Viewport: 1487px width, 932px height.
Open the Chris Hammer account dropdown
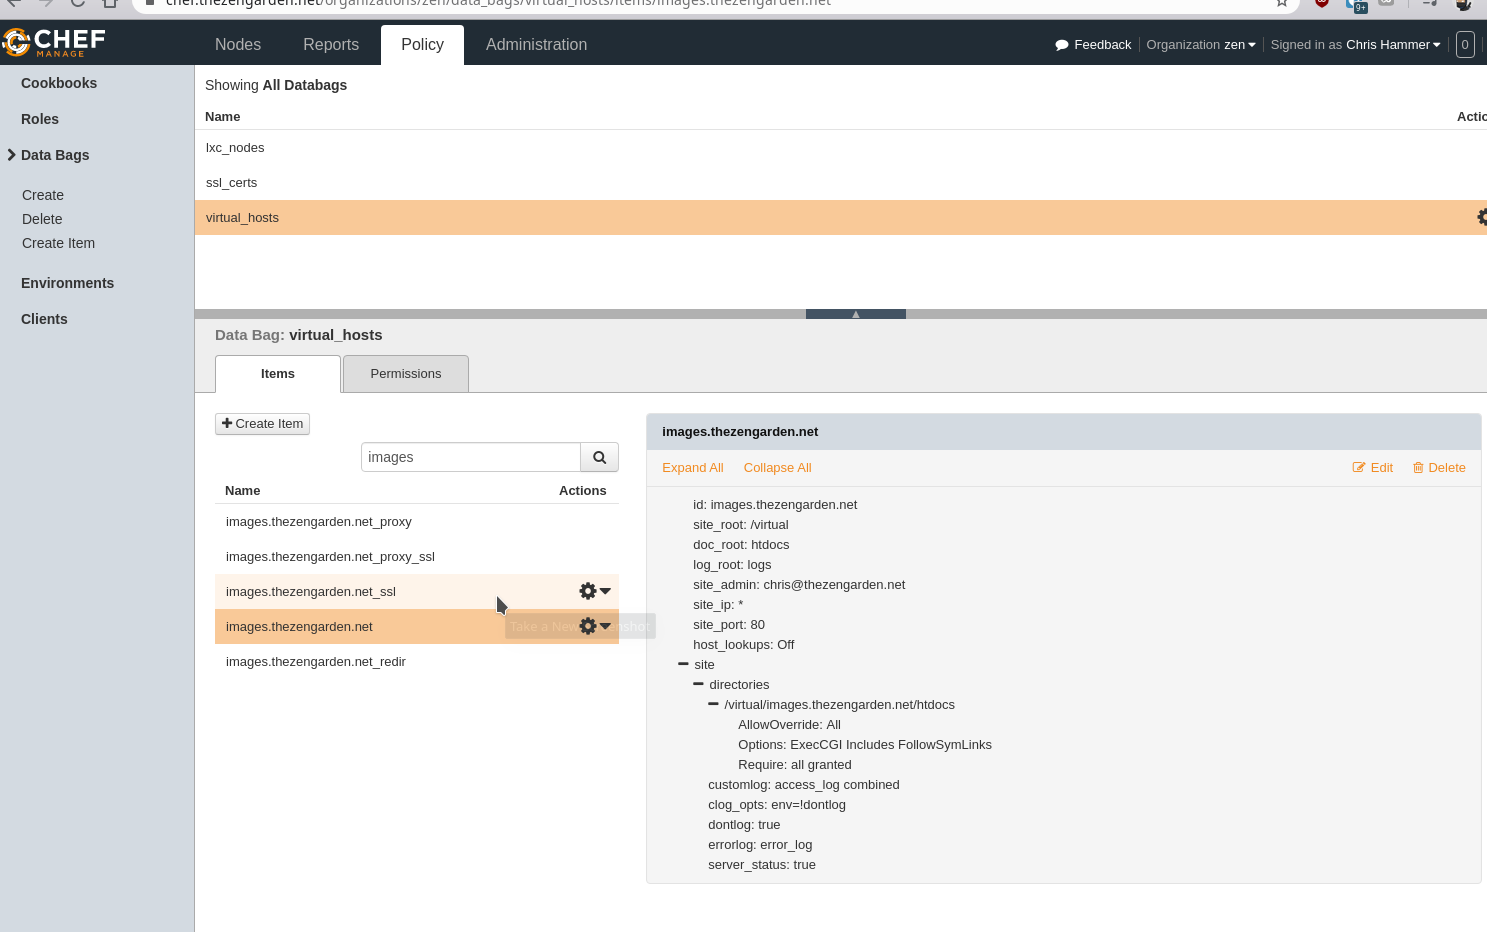coord(1355,45)
